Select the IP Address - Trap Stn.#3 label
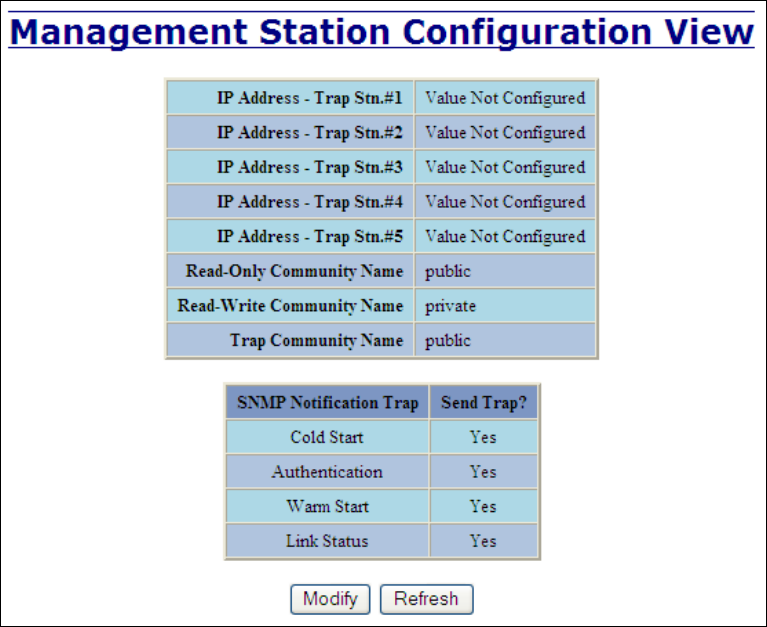767x627 pixels. click(310, 167)
